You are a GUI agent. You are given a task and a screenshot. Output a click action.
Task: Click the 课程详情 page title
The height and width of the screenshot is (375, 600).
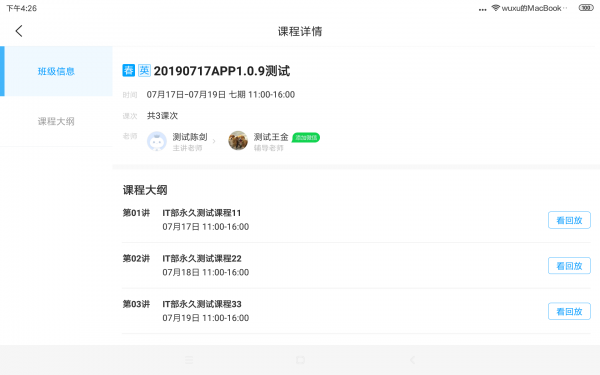click(x=300, y=31)
